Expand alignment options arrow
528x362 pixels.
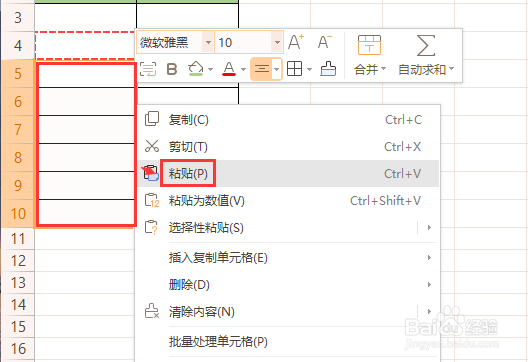coord(276,69)
